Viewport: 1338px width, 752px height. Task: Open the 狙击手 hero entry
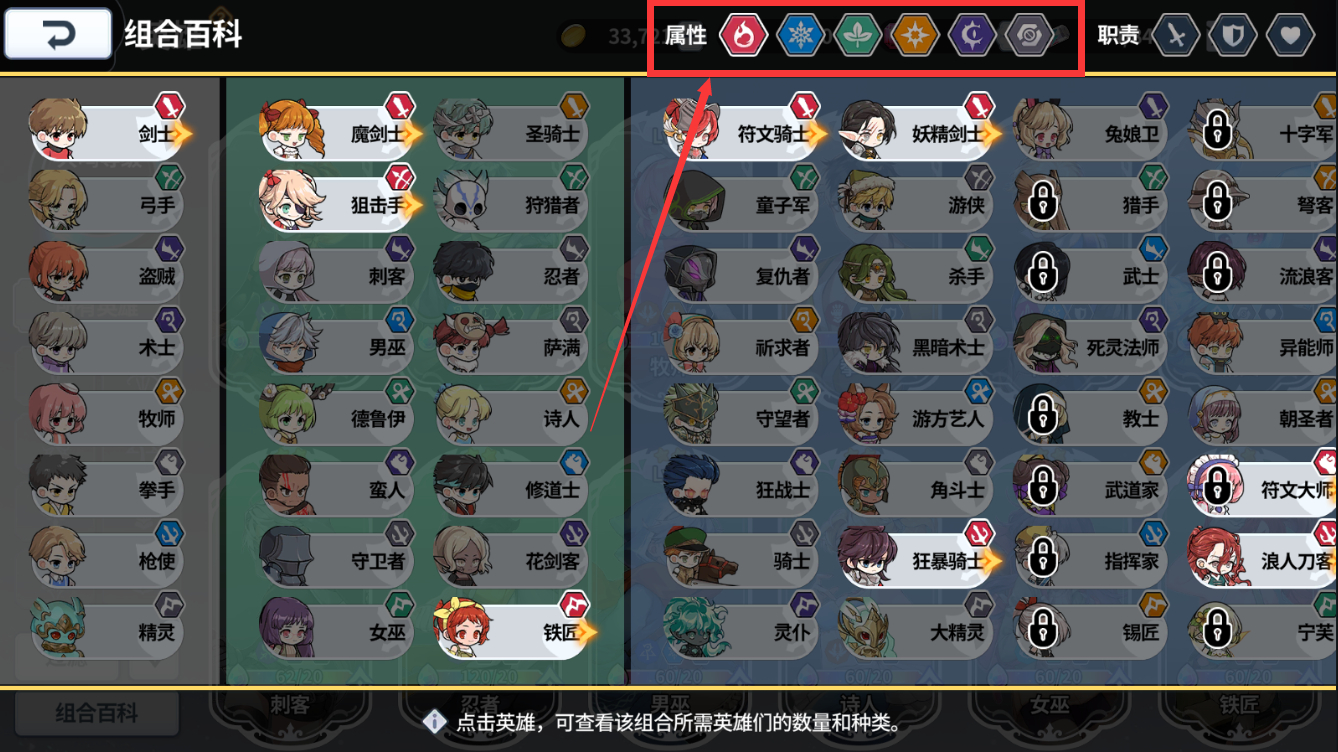340,204
